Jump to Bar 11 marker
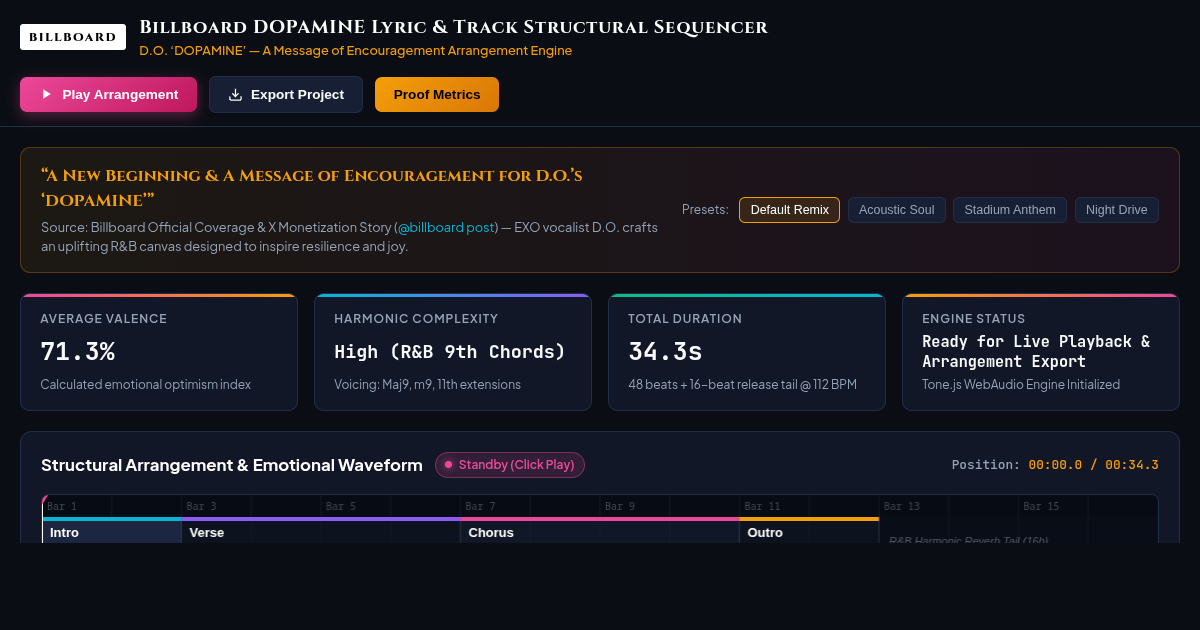This screenshot has height=630, width=1200. tap(762, 506)
